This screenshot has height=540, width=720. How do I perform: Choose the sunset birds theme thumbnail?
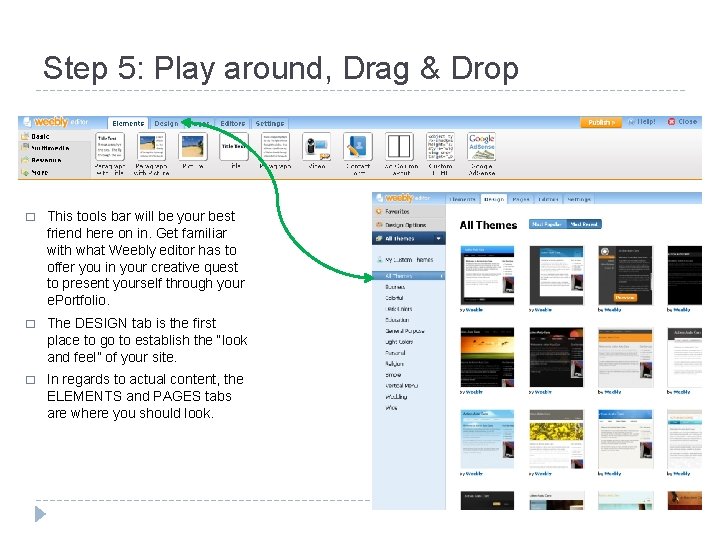tap(487, 357)
